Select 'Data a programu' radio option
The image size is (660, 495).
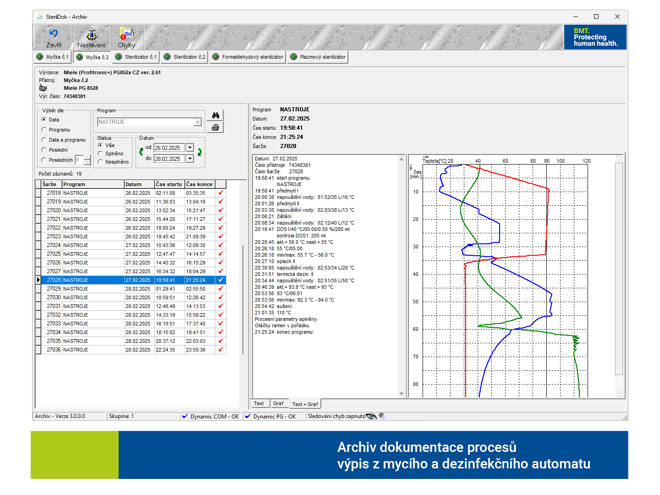pos(44,140)
